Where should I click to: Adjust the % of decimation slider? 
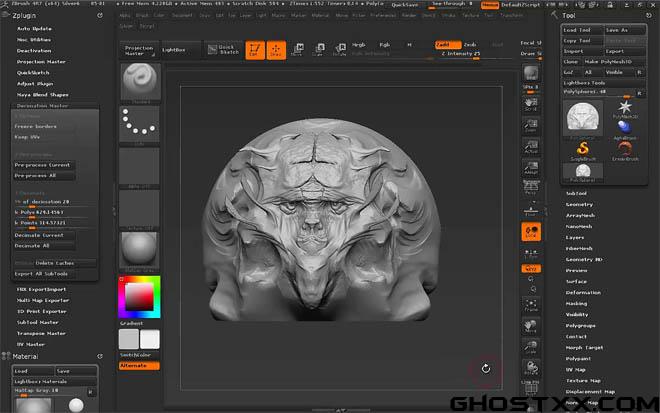[x=51, y=203]
